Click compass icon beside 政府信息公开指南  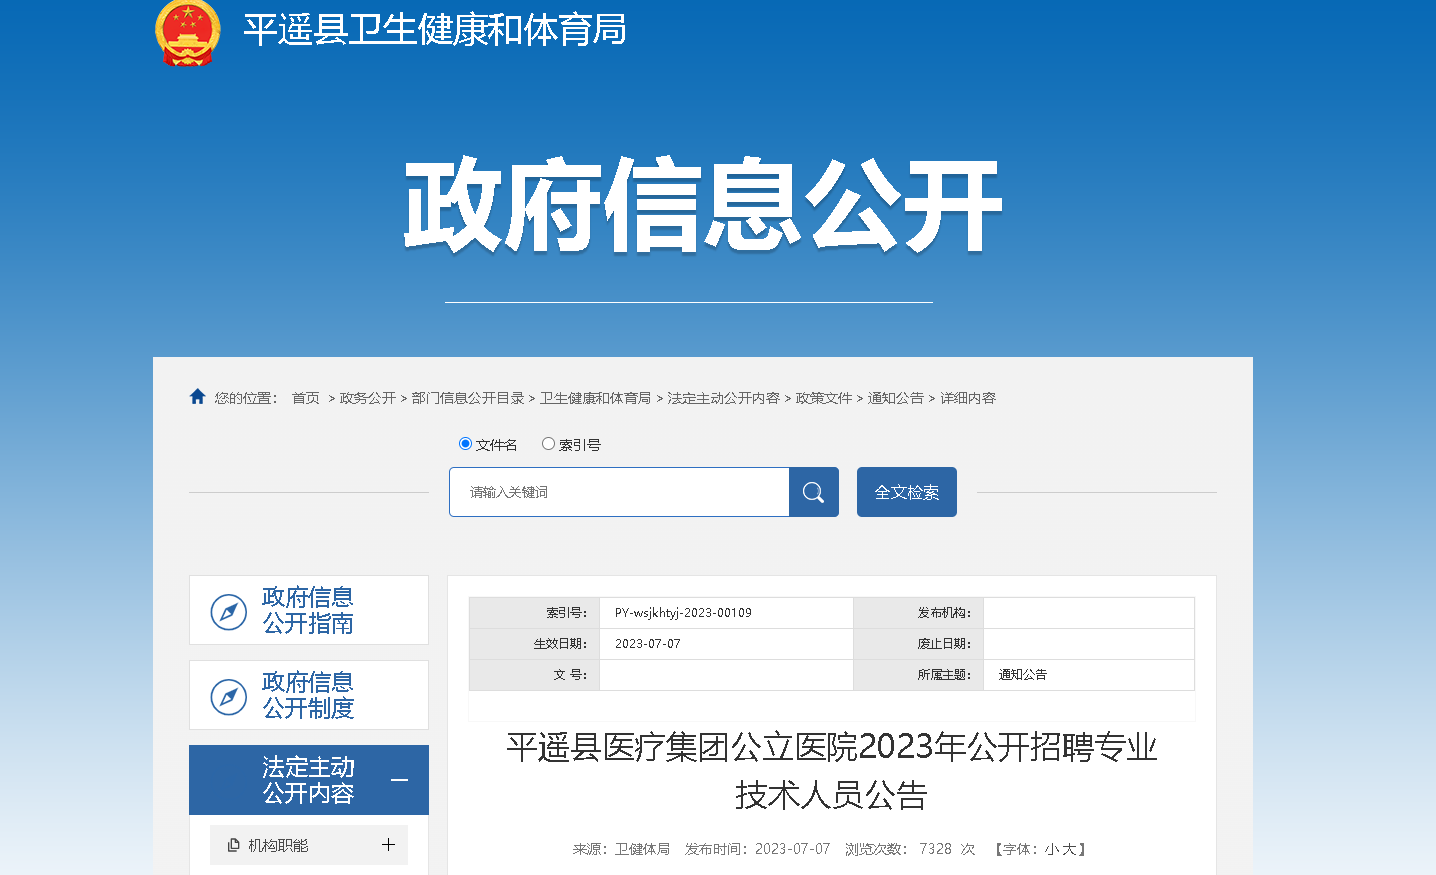click(229, 612)
